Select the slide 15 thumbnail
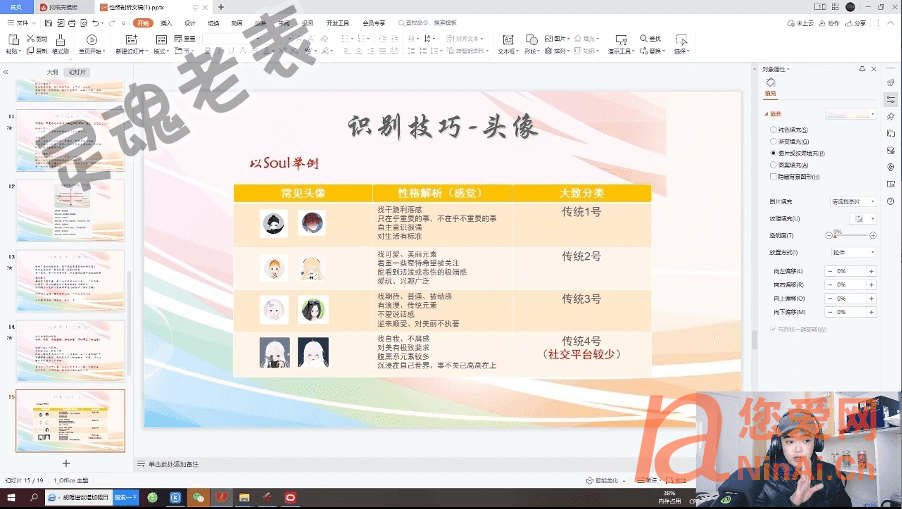This screenshot has height=509, width=902. pos(70,421)
